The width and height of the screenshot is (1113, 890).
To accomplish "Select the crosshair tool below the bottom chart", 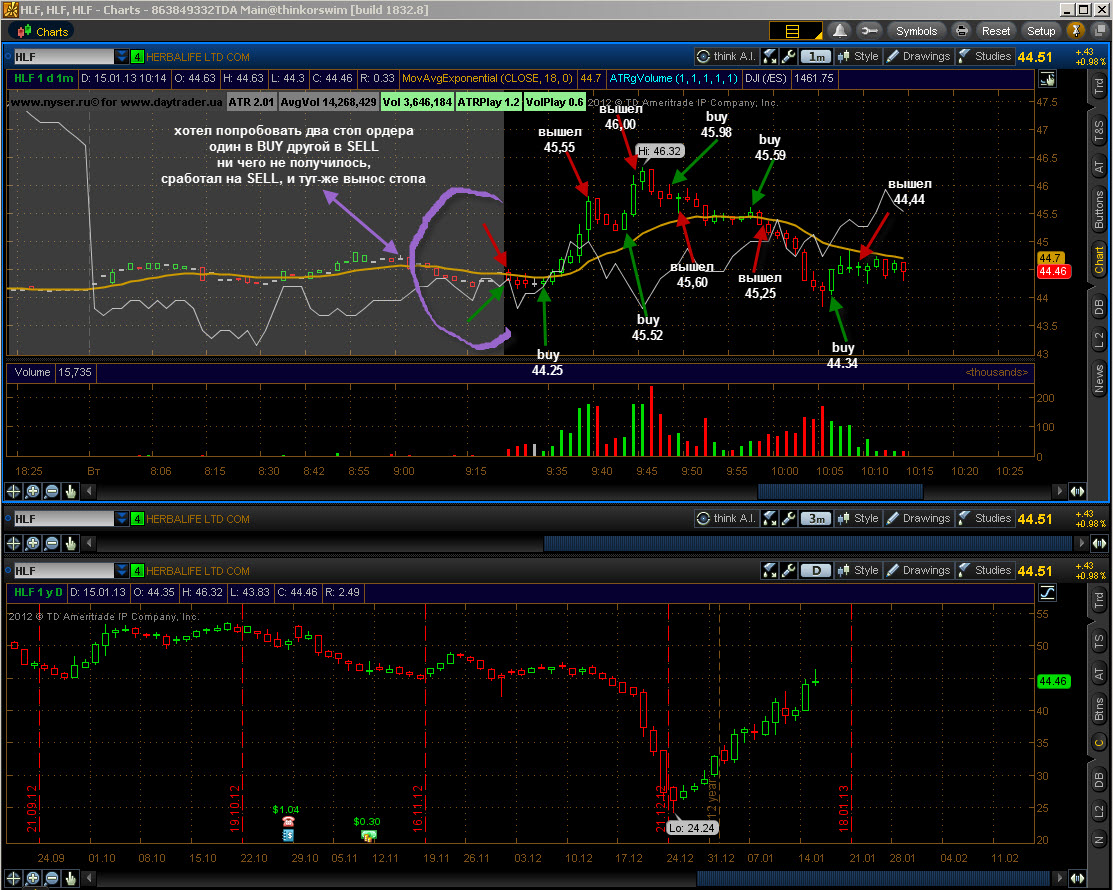I will 13,879.
